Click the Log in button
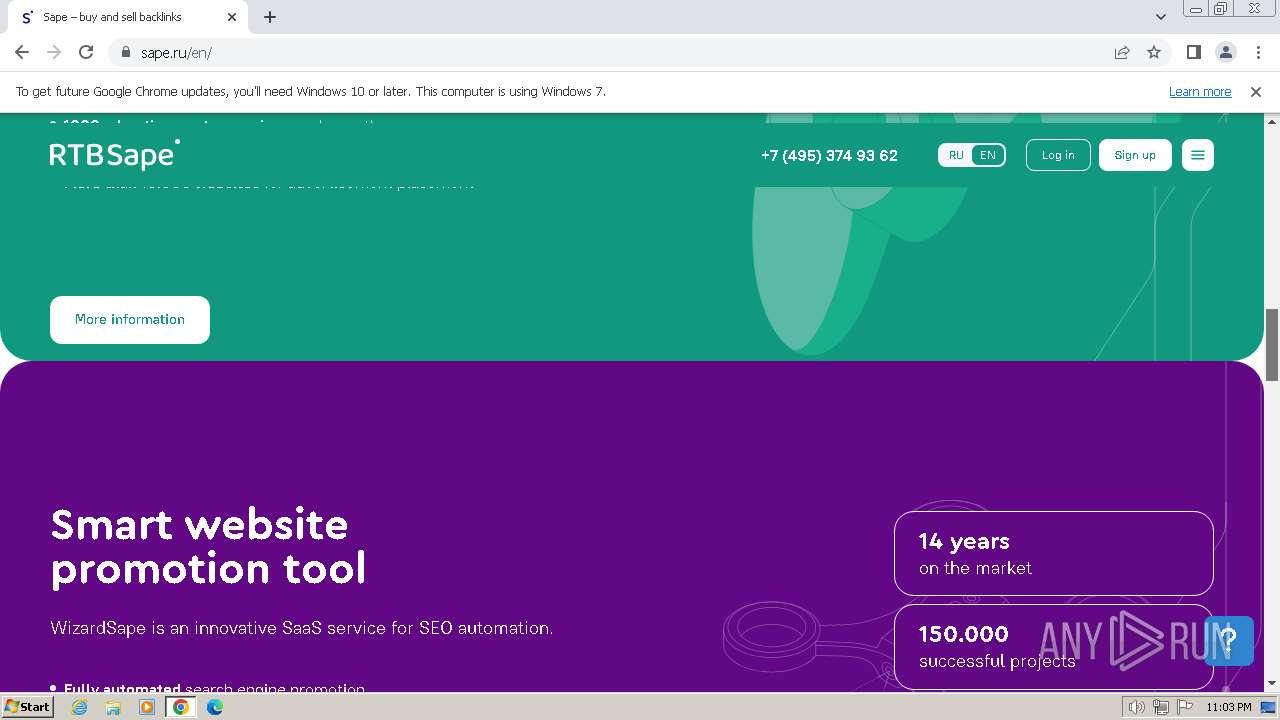The width and height of the screenshot is (1280, 720). click(1058, 155)
